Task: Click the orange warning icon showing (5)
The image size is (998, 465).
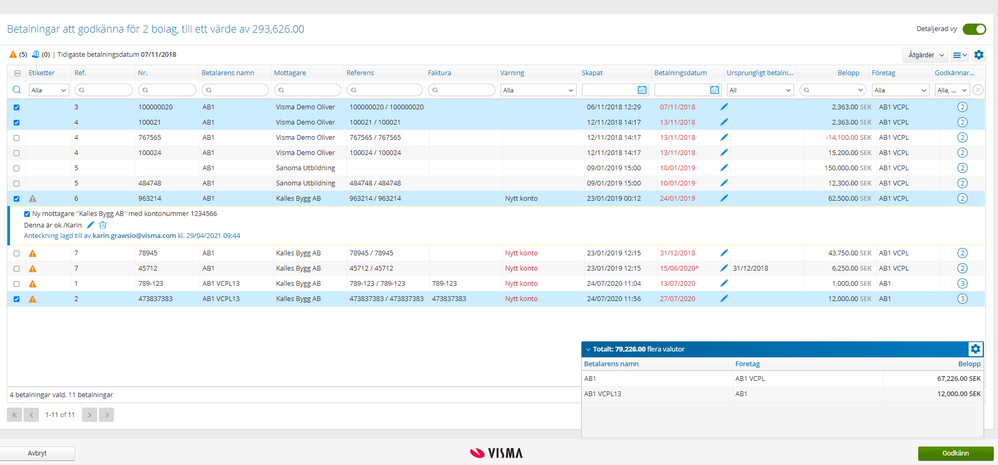Action: click(x=13, y=55)
